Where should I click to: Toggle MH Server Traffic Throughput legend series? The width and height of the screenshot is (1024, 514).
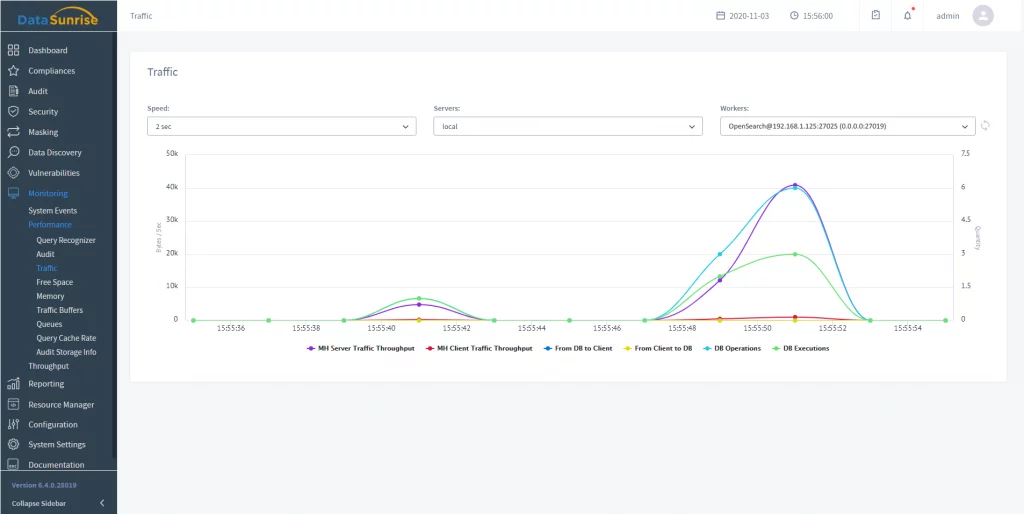click(x=360, y=348)
